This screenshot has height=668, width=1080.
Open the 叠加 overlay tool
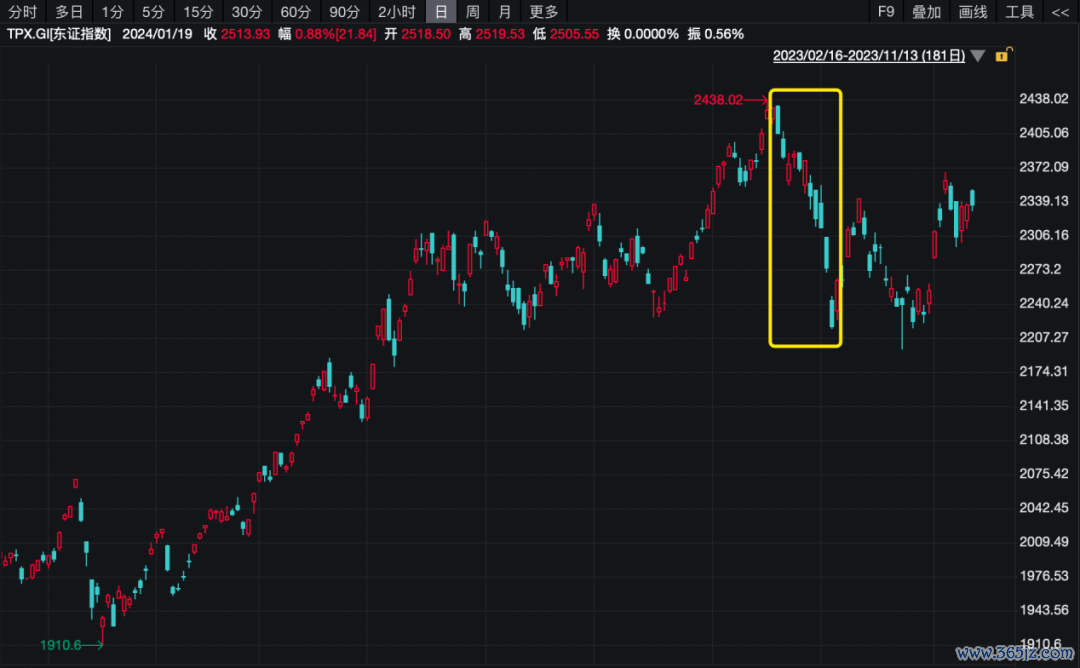click(x=926, y=12)
